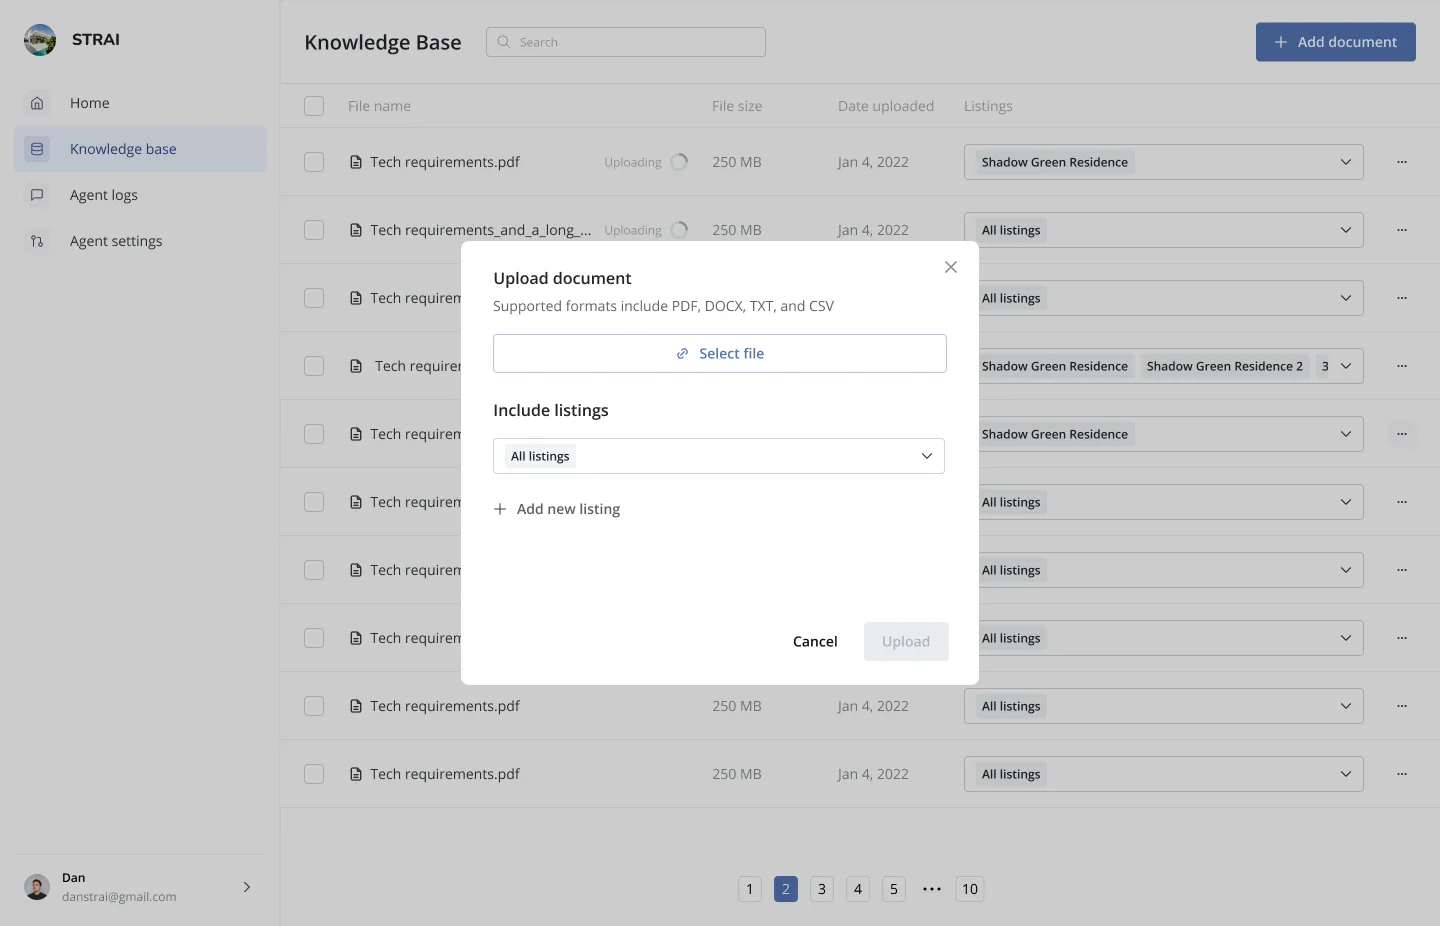1440x926 pixels.
Task: Click the uploading progress spinner on the first row
Action: tap(680, 161)
